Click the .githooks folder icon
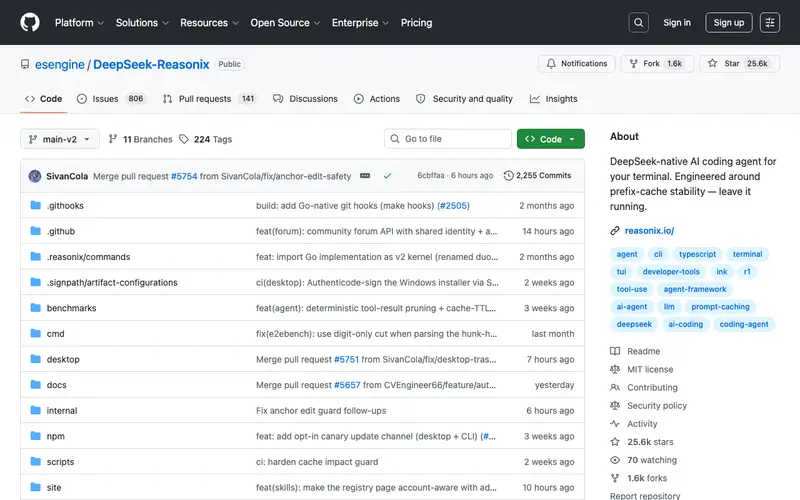800x500 pixels. pos(35,205)
